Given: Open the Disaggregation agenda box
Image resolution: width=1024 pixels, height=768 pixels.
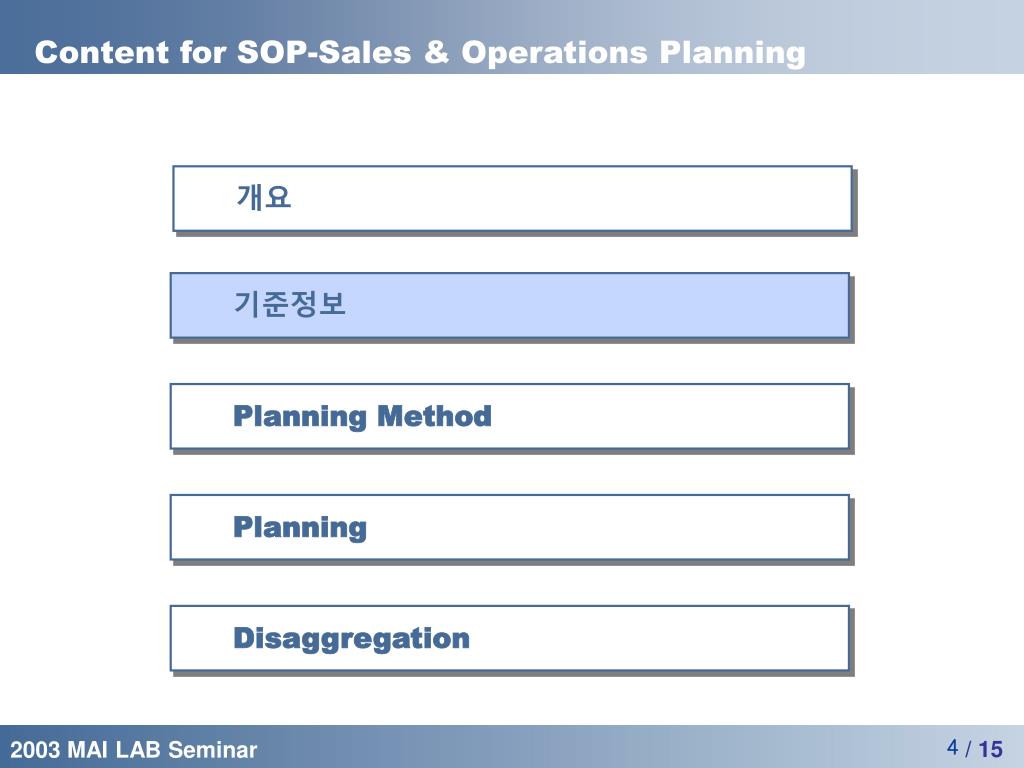Looking at the screenshot, I should [x=509, y=639].
